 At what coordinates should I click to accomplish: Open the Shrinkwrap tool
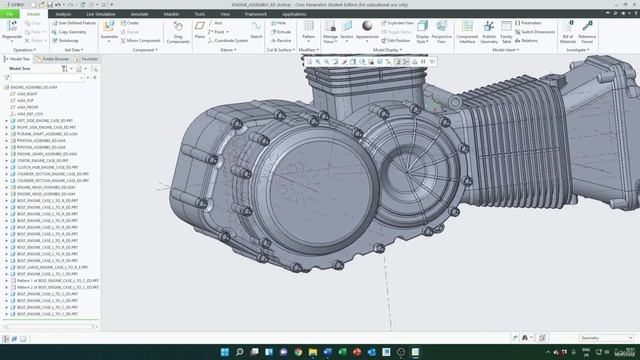pos(65,41)
